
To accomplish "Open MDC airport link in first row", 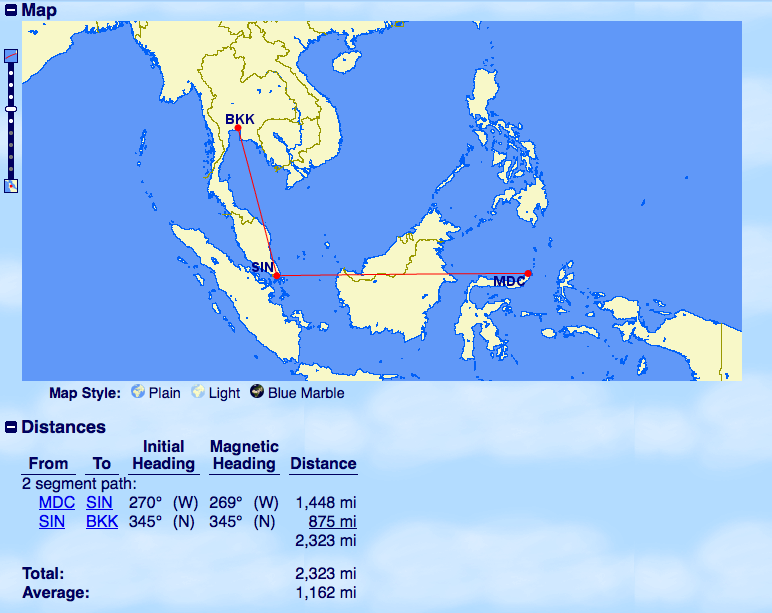I will [x=57, y=502].
